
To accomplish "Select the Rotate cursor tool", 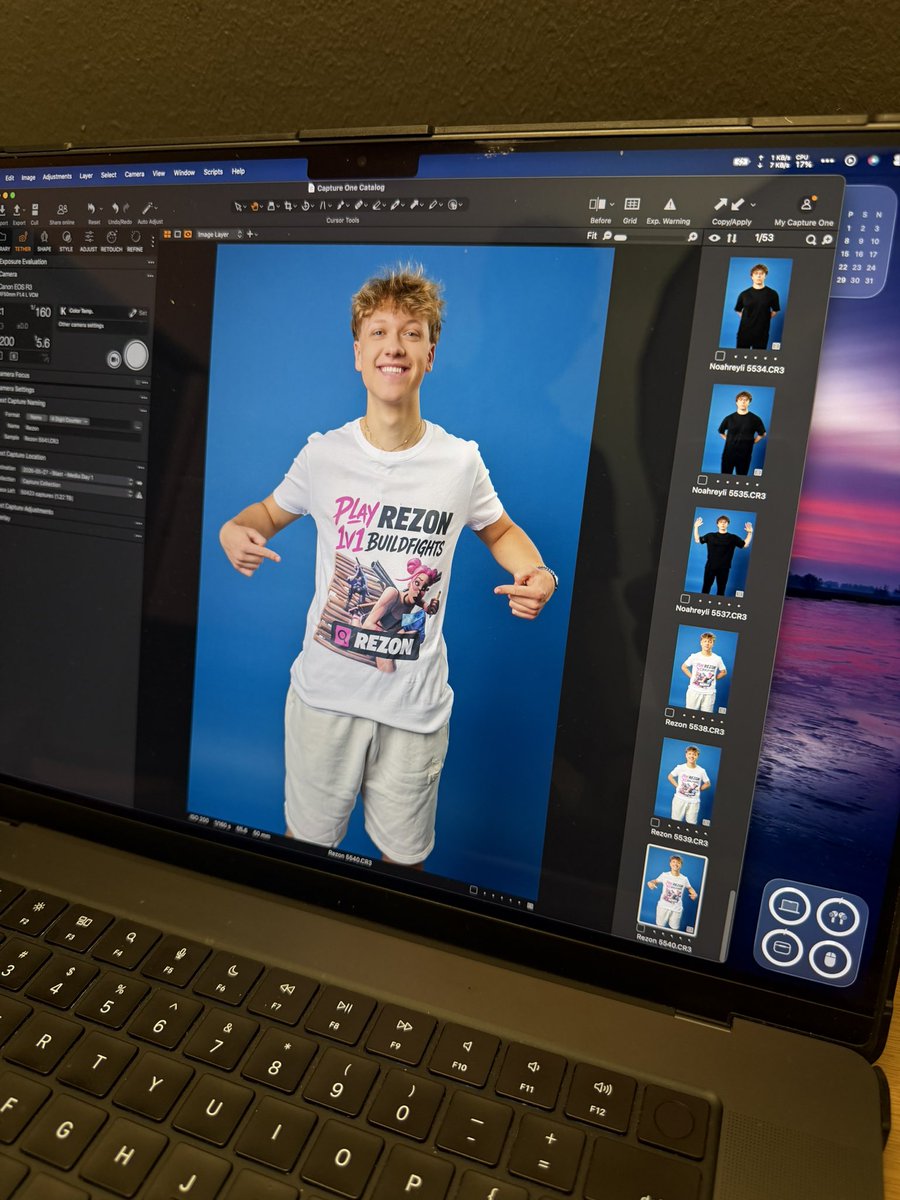I will [x=305, y=206].
